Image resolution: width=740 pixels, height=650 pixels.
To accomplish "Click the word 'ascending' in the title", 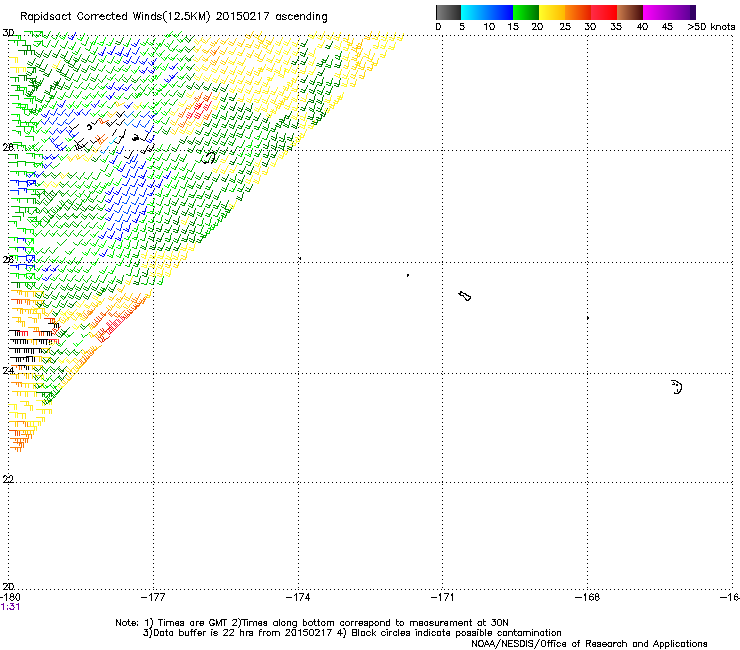I will point(301,17).
